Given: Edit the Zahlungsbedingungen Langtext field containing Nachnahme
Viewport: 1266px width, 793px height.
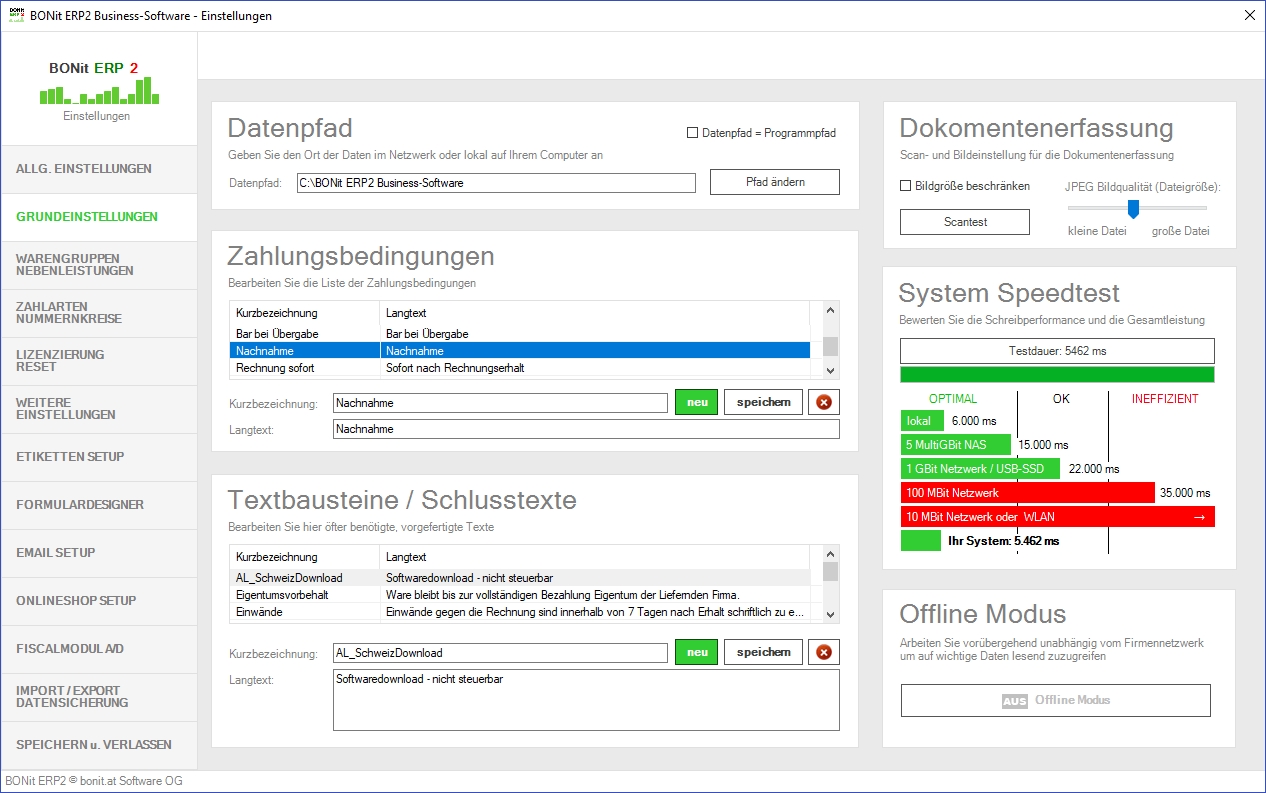Looking at the screenshot, I should (x=586, y=429).
